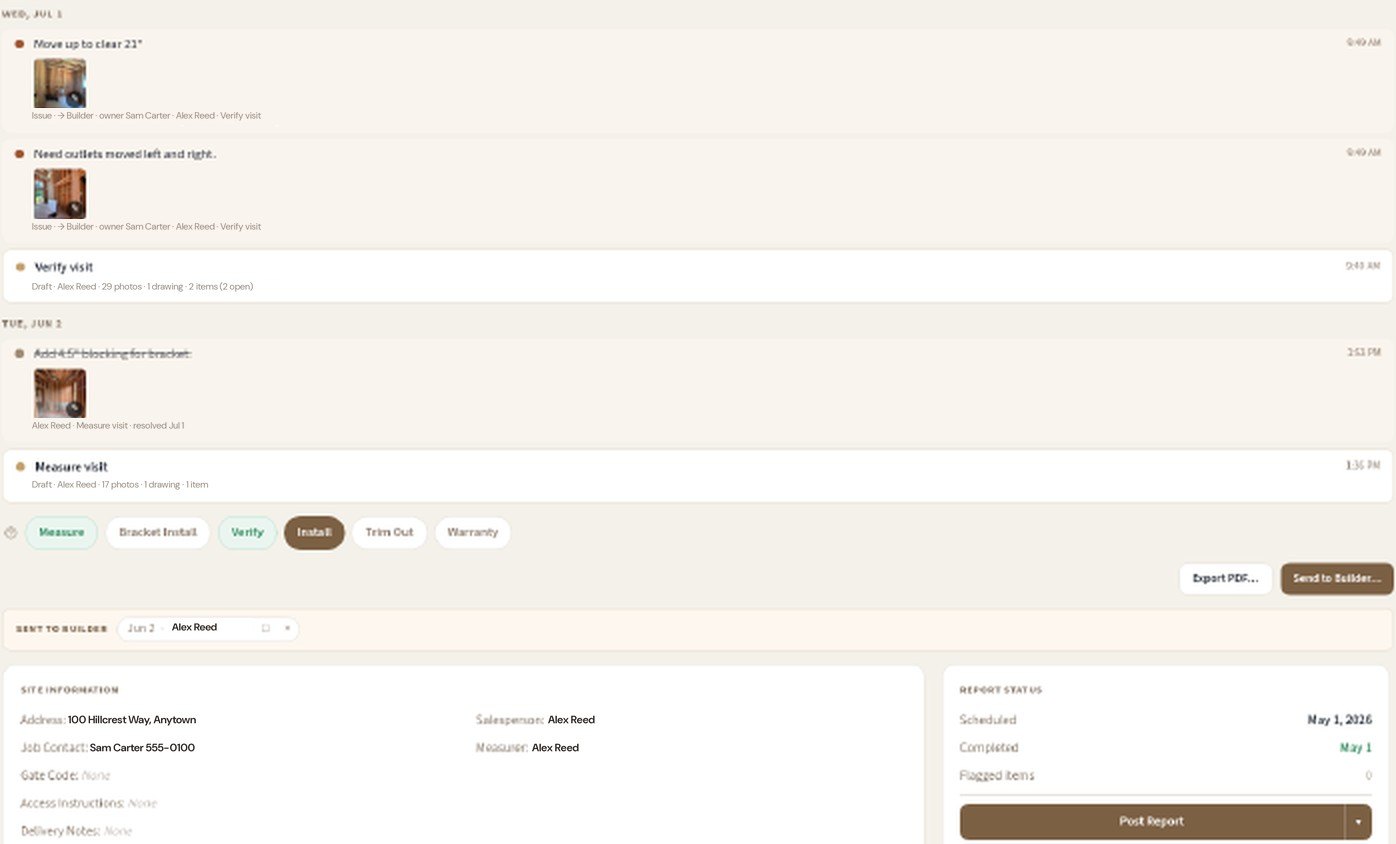Viewport: 1396px width, 844px height.
Task: Click the Measurer name Alex Reed
Action: [555, 748]
